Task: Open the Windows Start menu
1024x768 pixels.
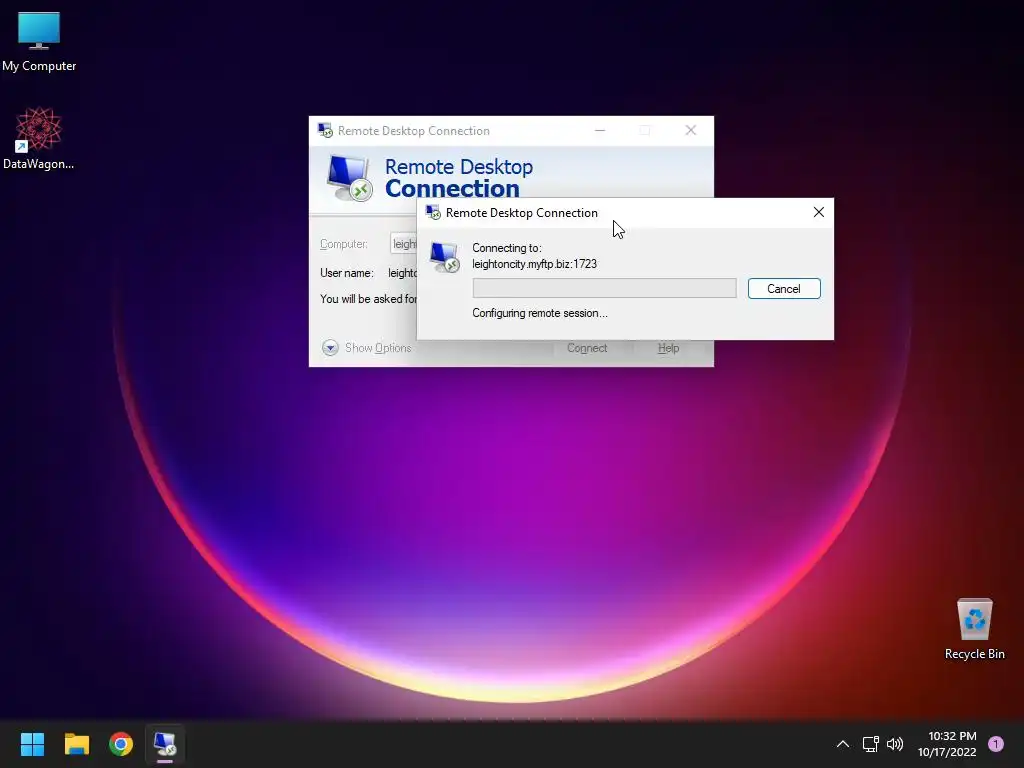Action: pos(32,744)
